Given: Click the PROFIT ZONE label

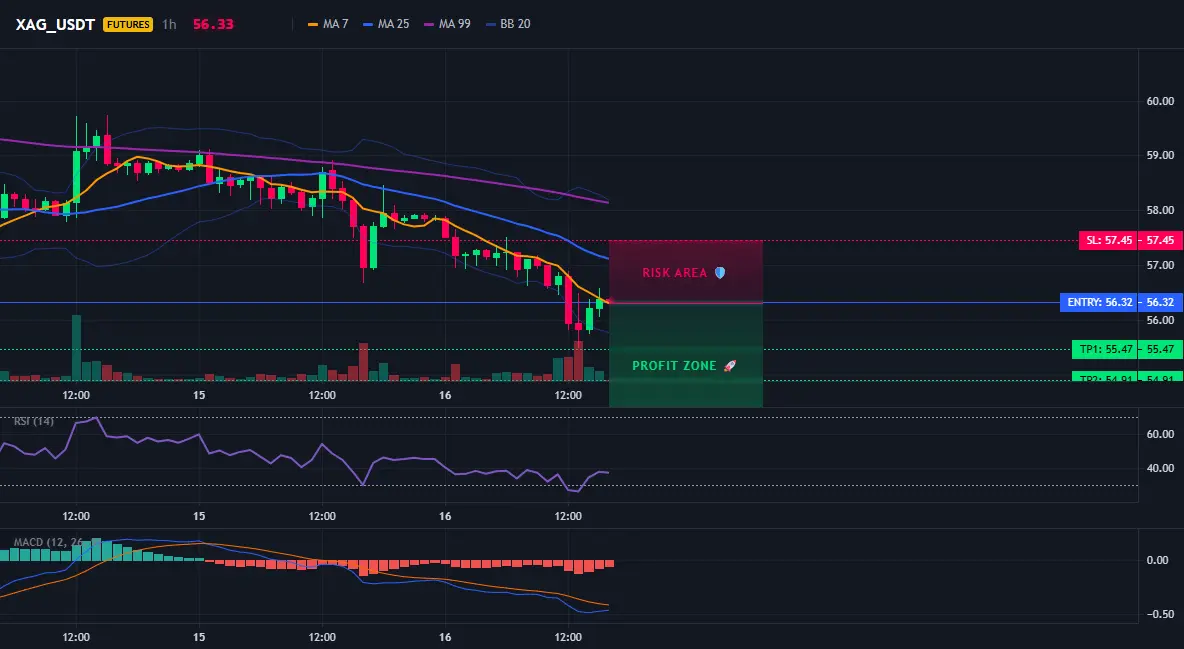Looking at the screenshot, I should pos(674,366).
